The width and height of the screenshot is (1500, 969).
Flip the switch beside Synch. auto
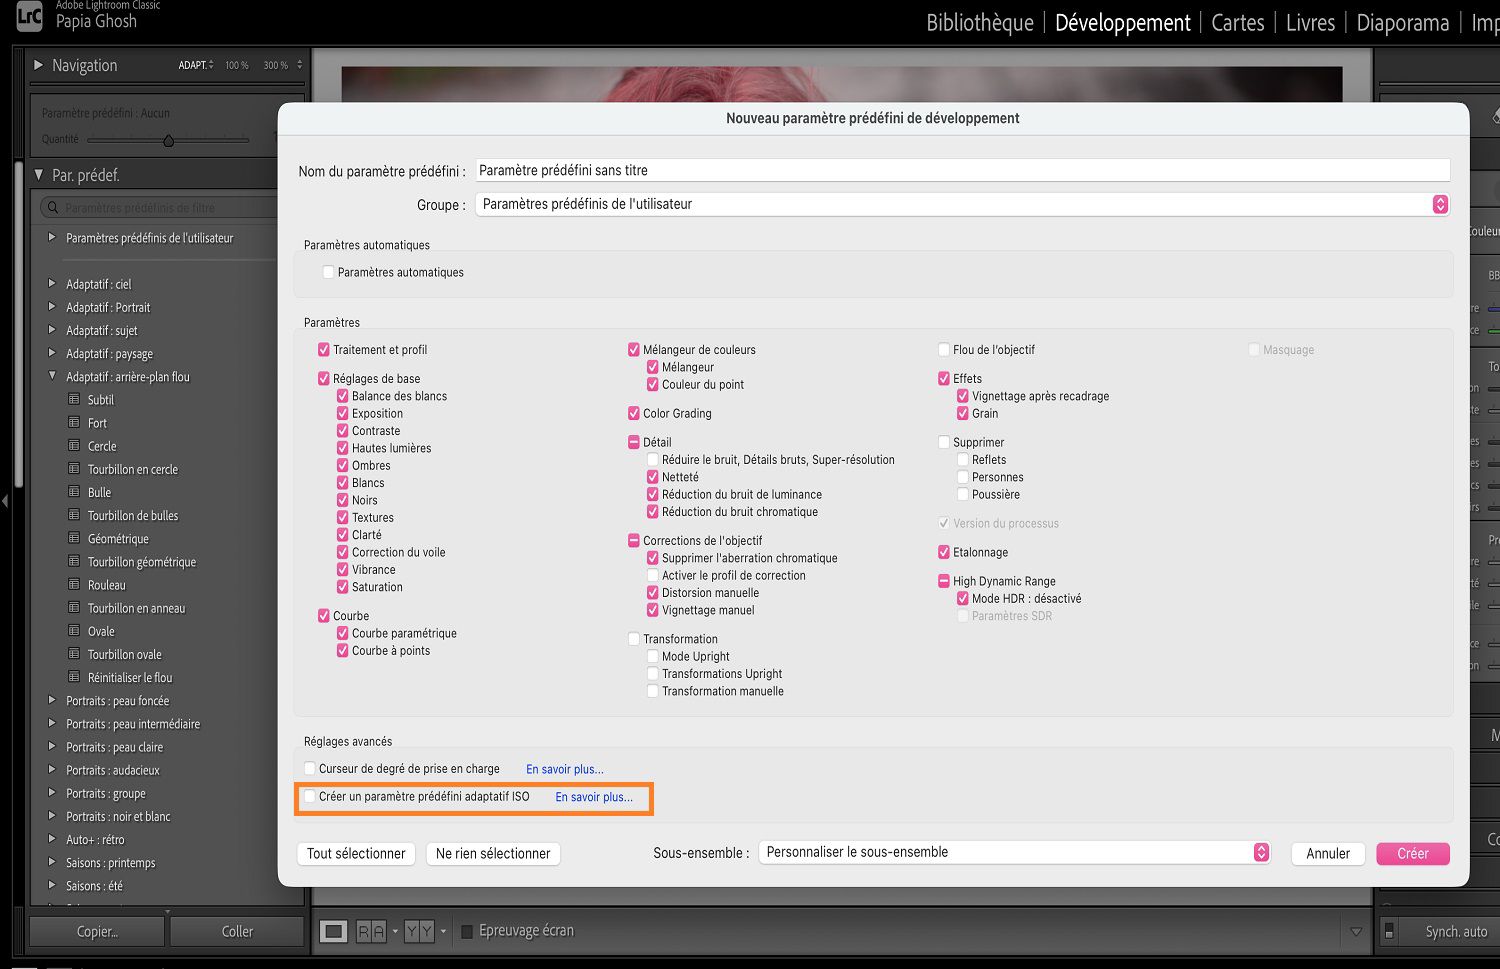[x=1389, y=931]
